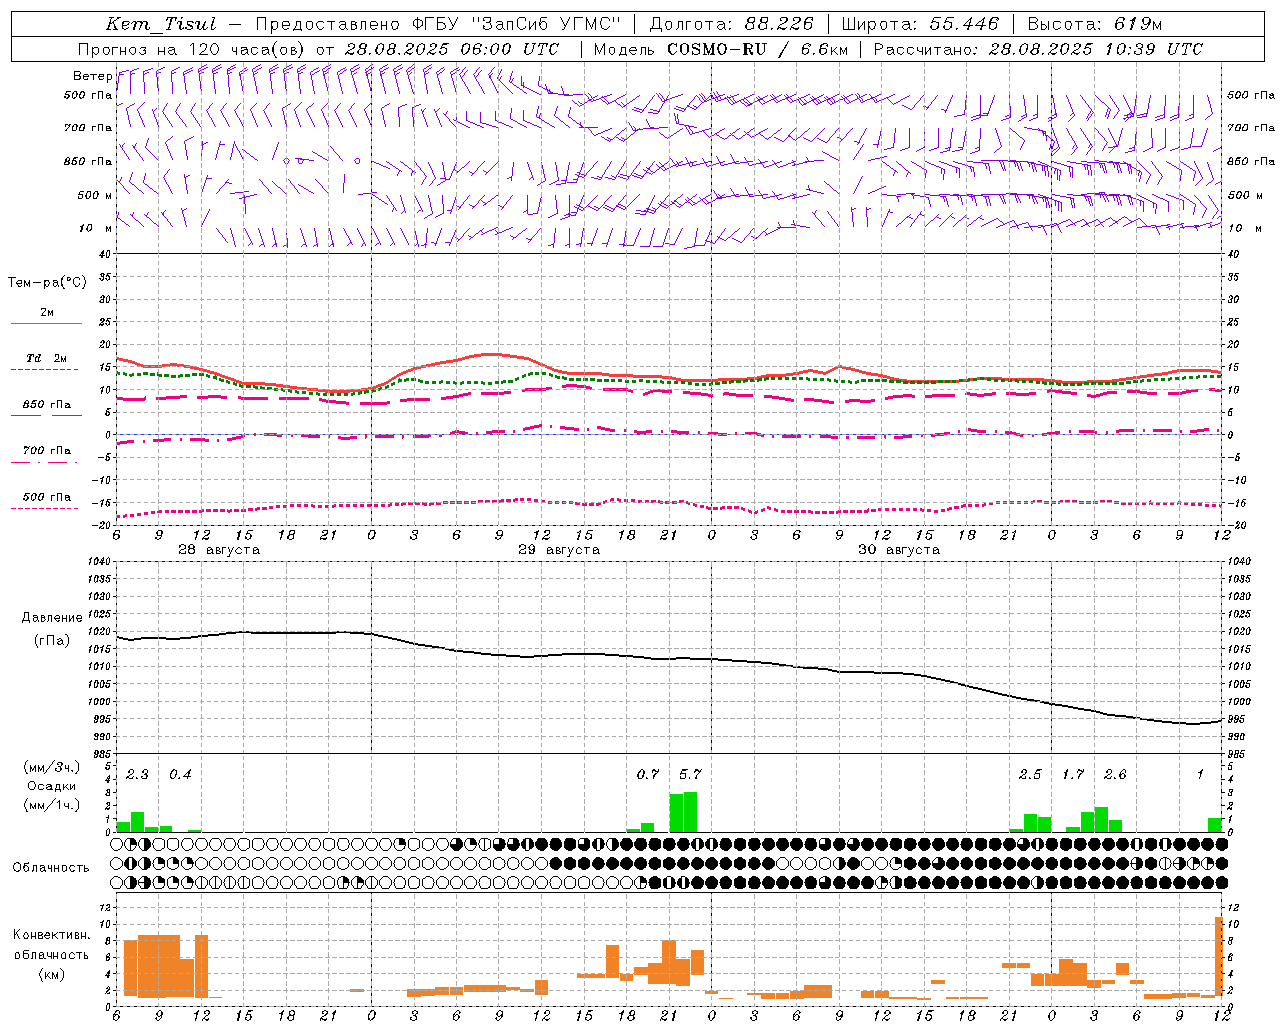Click the 1.7 precipitation total value
This screenshot has width=1280, height=1024.
pyautogui.click(x=1073, y=774)
